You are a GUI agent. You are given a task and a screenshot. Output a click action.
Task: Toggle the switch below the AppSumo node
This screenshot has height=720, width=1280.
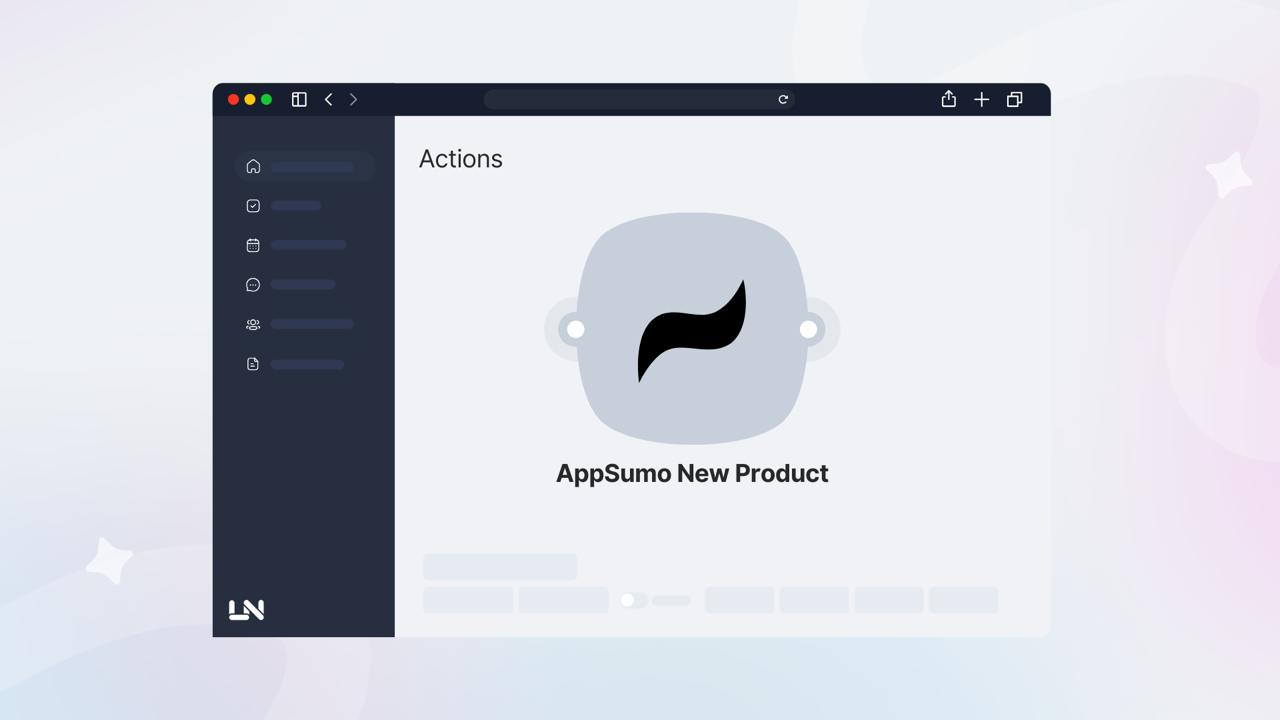point(633,600)
